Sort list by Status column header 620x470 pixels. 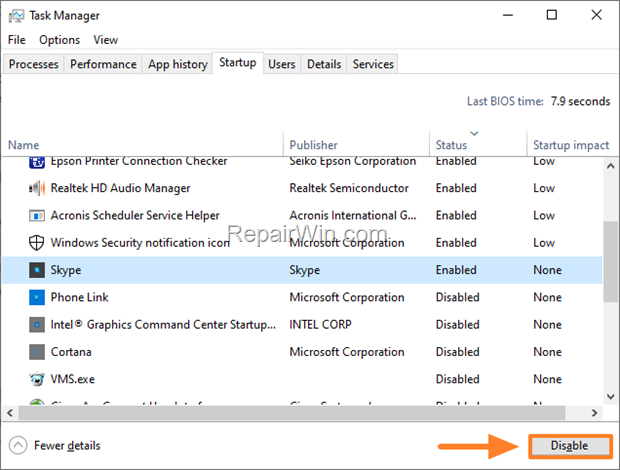pos(478,143)
